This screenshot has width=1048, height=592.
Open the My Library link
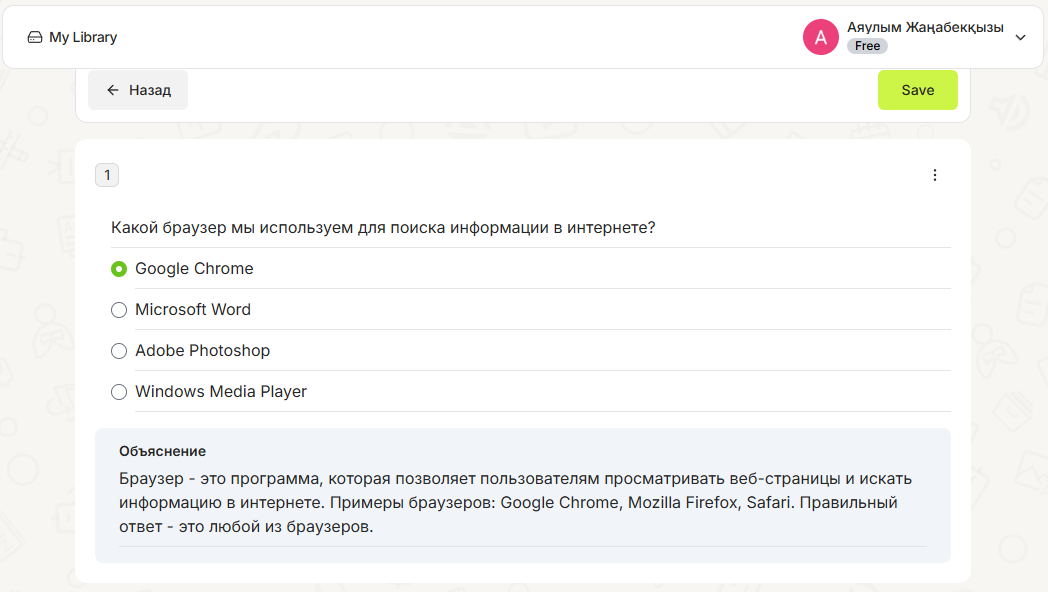coord(72,37)
